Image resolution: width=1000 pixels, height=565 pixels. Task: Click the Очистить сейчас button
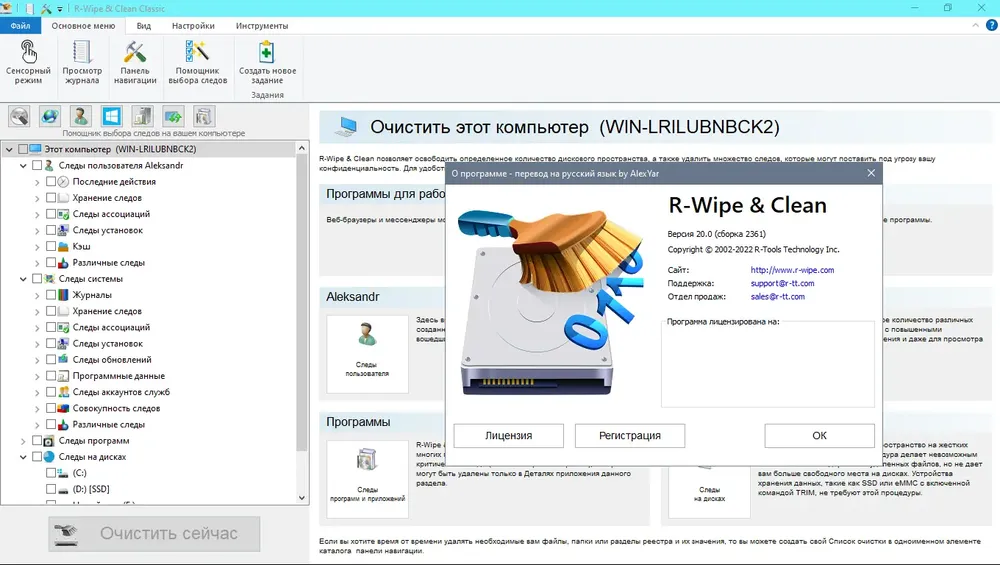pos(154,534)
